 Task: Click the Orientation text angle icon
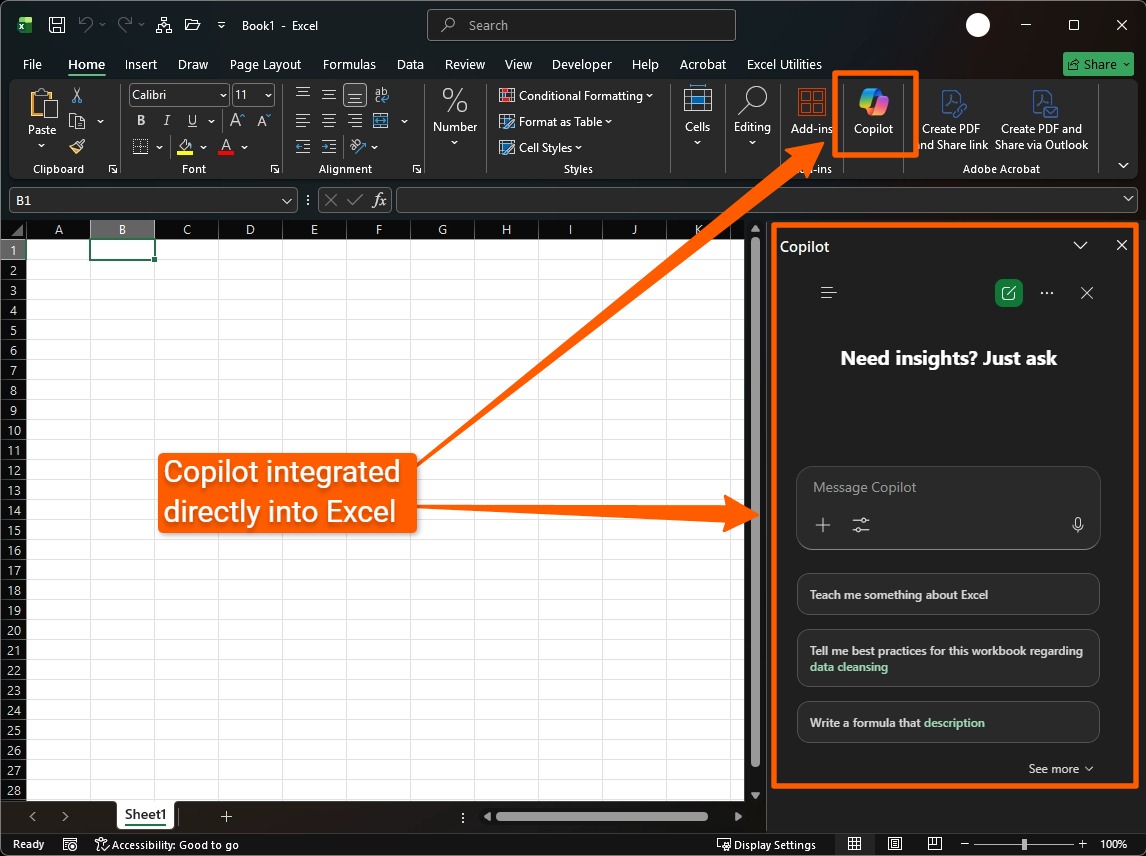pyautogui.click(x=357, y=146)
